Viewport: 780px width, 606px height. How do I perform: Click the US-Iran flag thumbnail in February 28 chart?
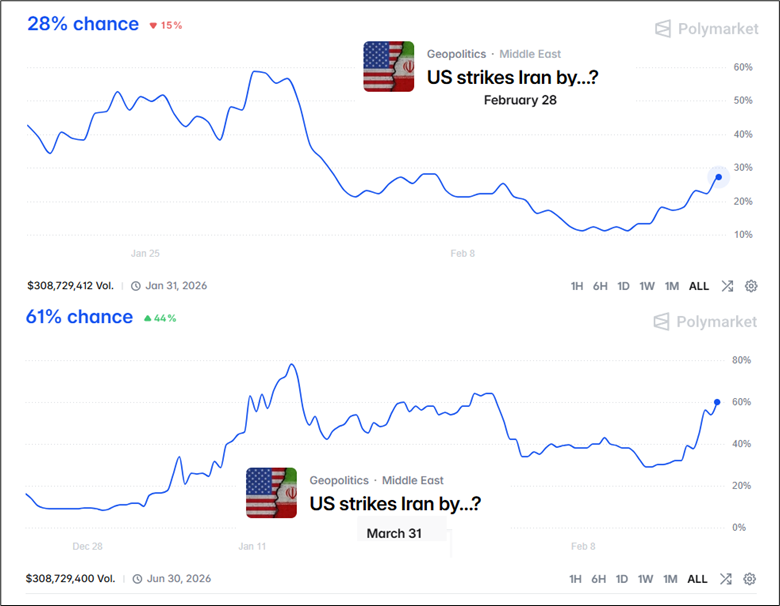coord(389,67)
